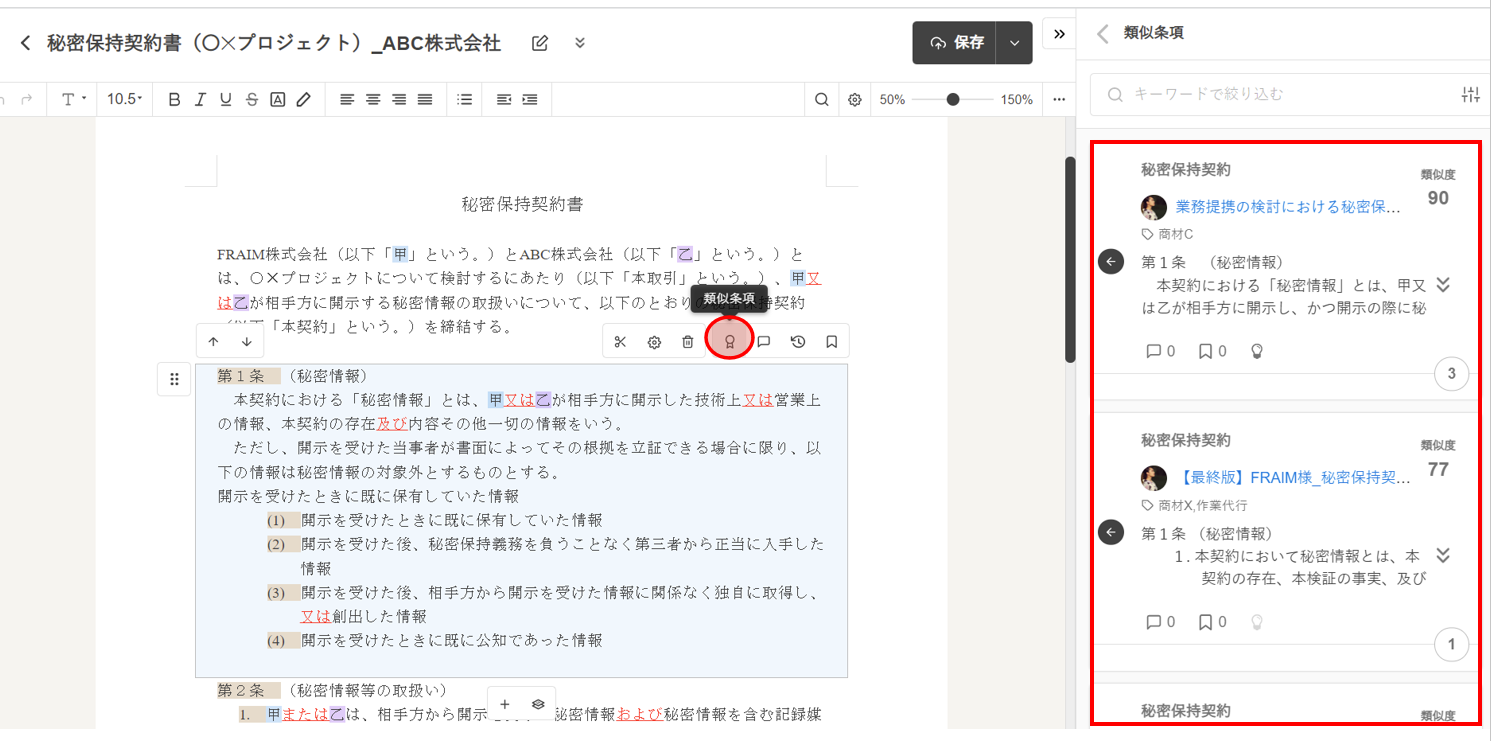The height and width of the screenshot is (741, 1491).
Task: Open dropdown arrow next to 保存 button
Action: tap(1015, 43)
